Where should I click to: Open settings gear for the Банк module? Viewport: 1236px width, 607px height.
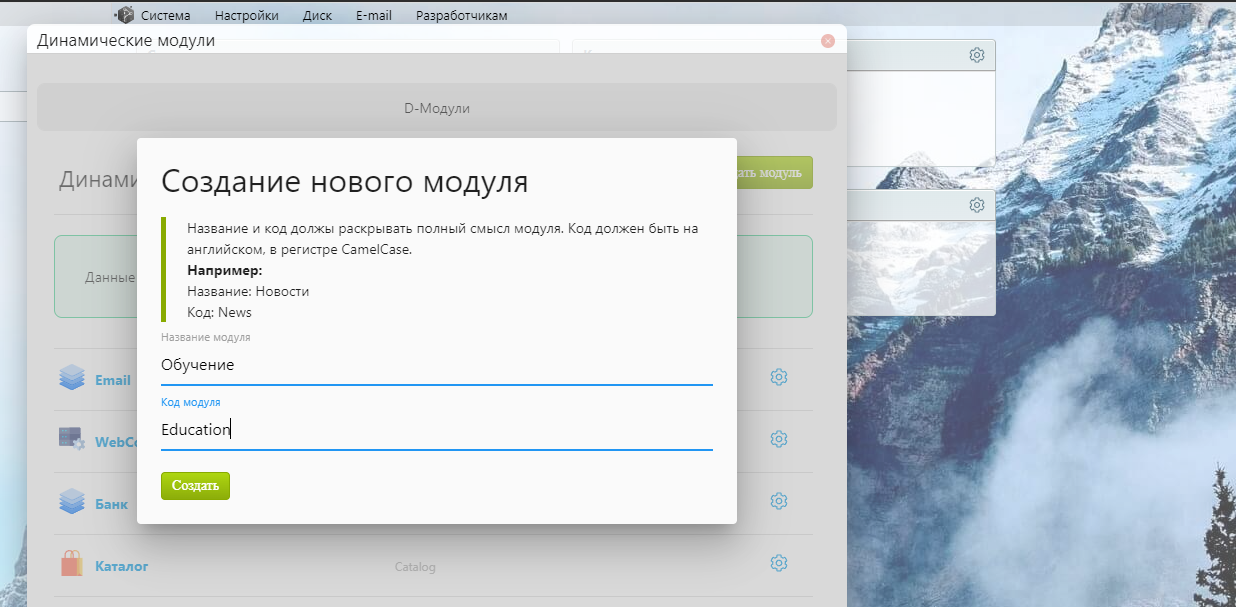click(x=779, y=501)
